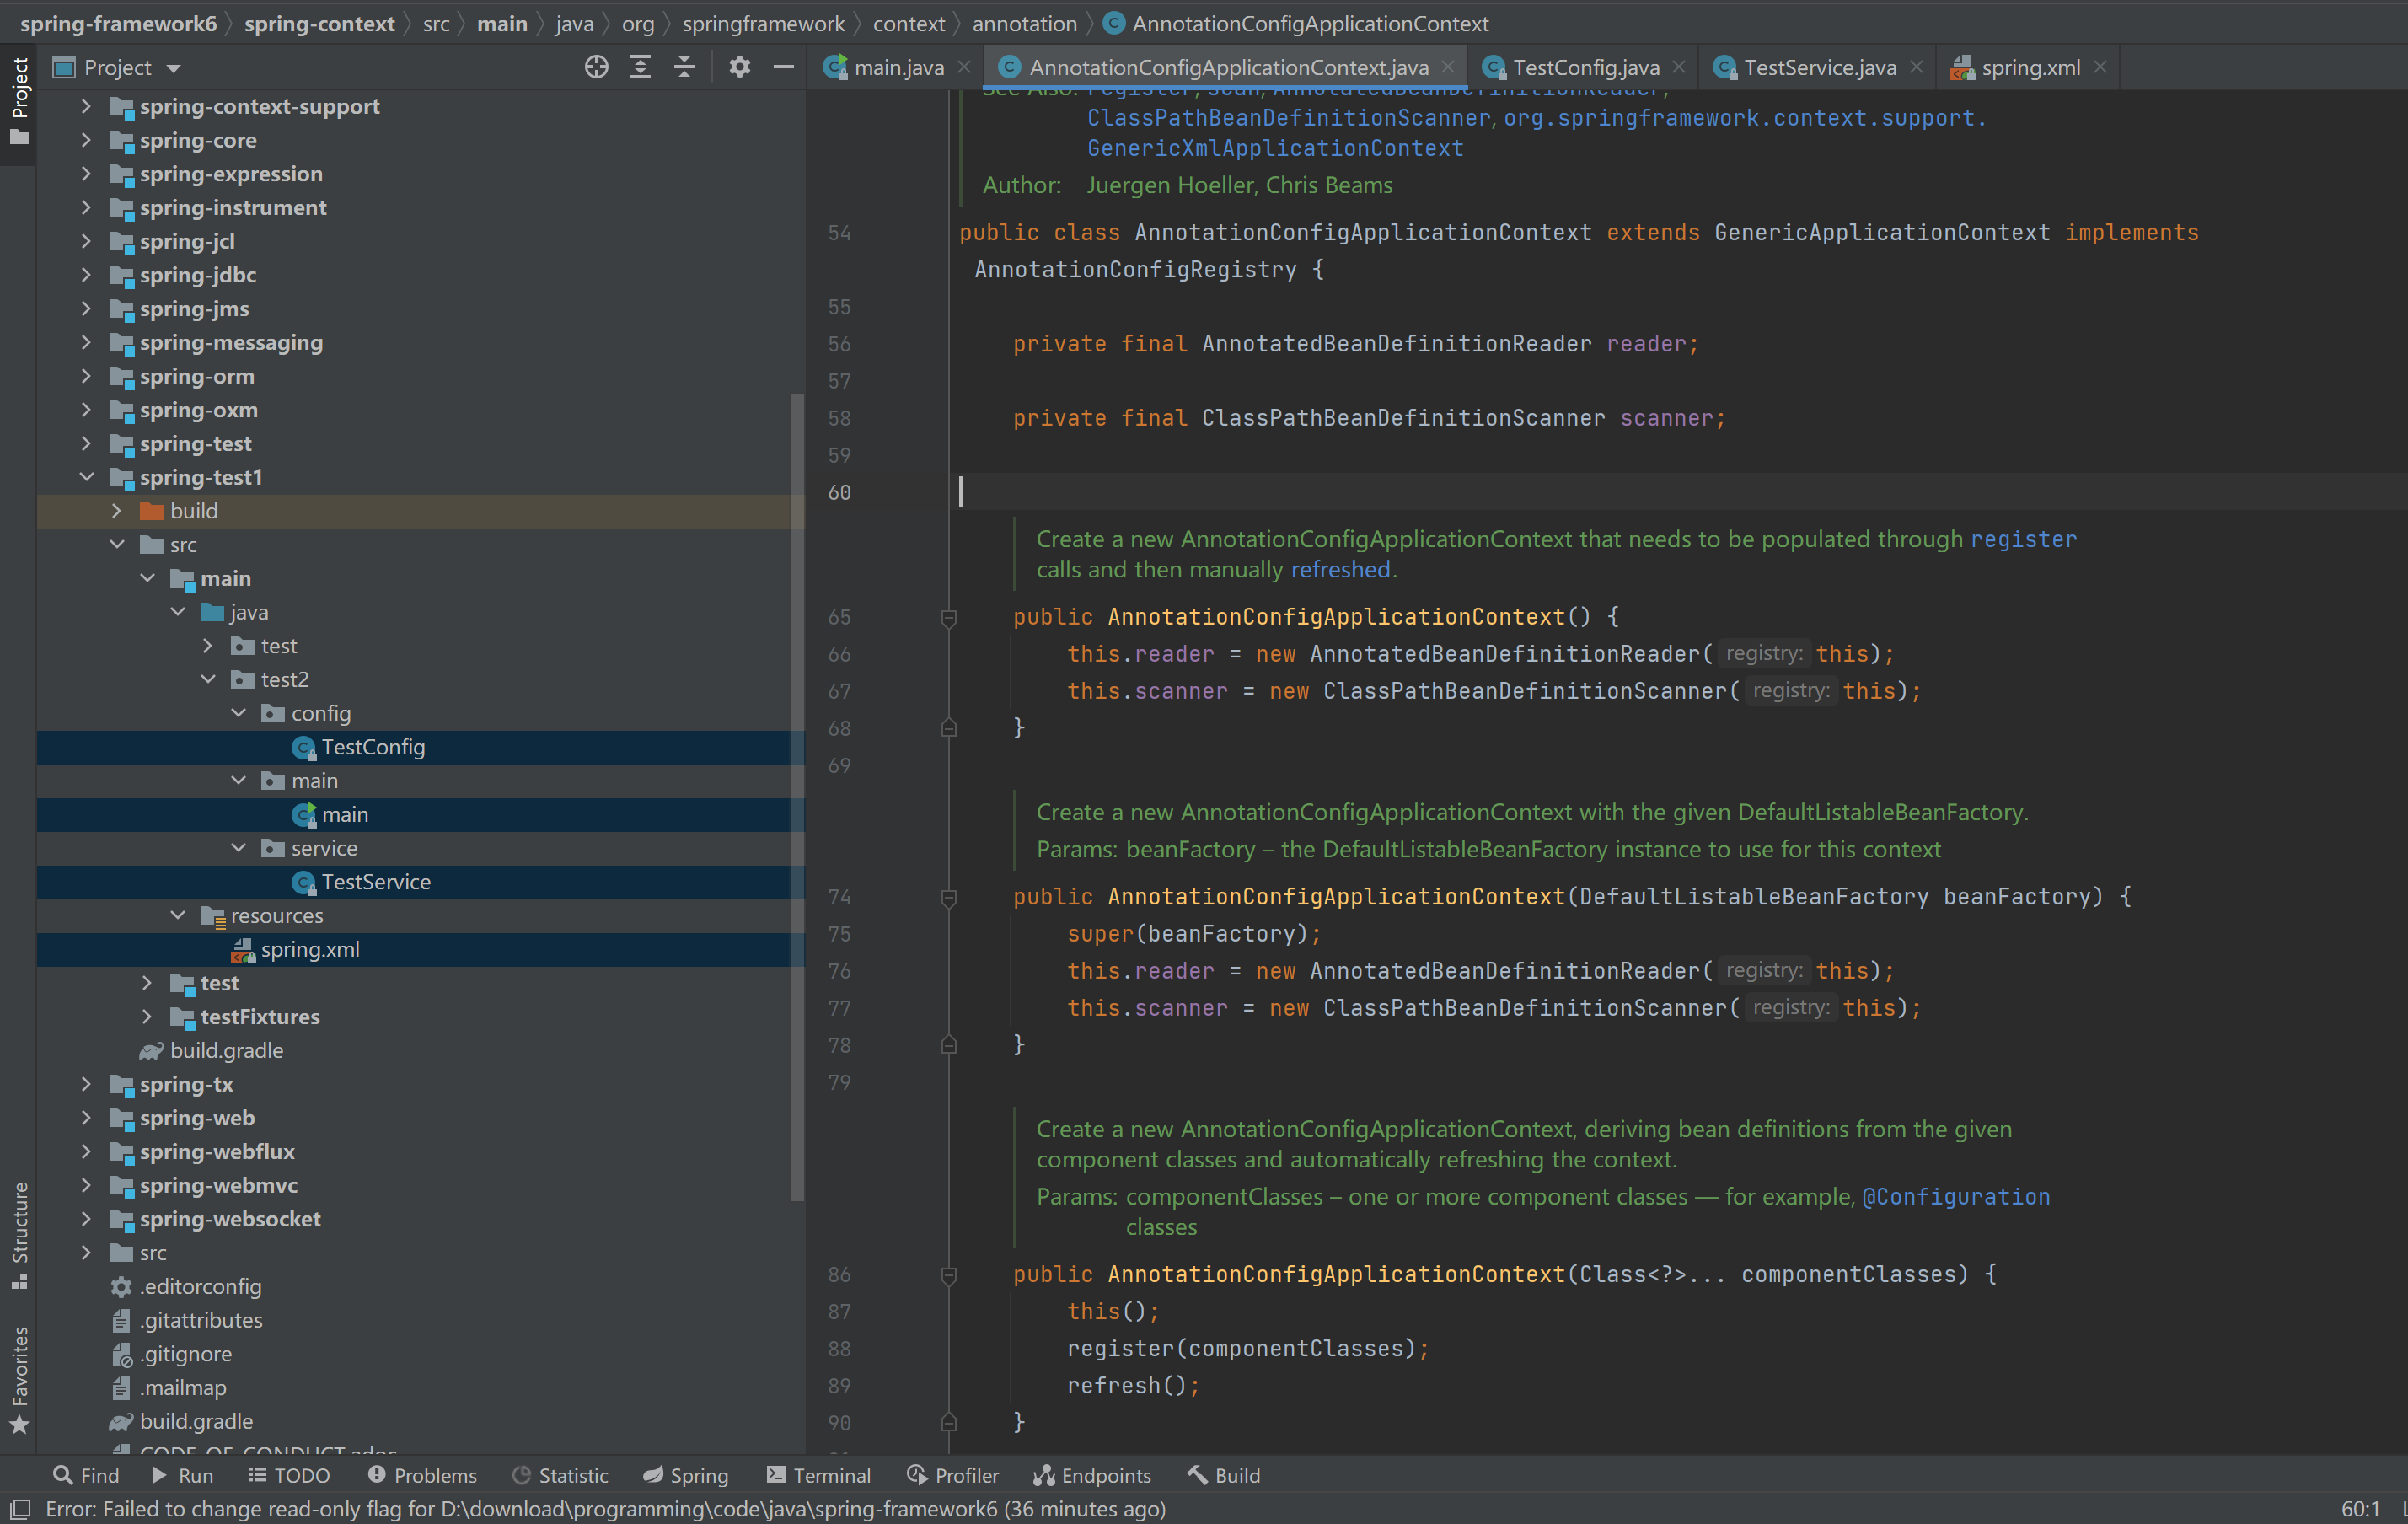The height and width of the screenshot is (1524, 2408).
Task: Click the @Configuration link in the Javadoc
Action: point(1955,1196)
